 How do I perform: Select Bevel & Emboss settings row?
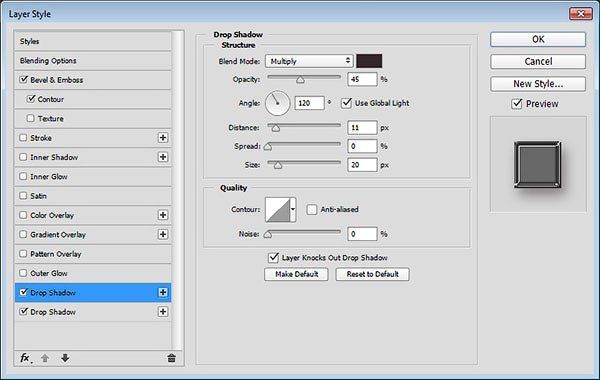point(93,80)
